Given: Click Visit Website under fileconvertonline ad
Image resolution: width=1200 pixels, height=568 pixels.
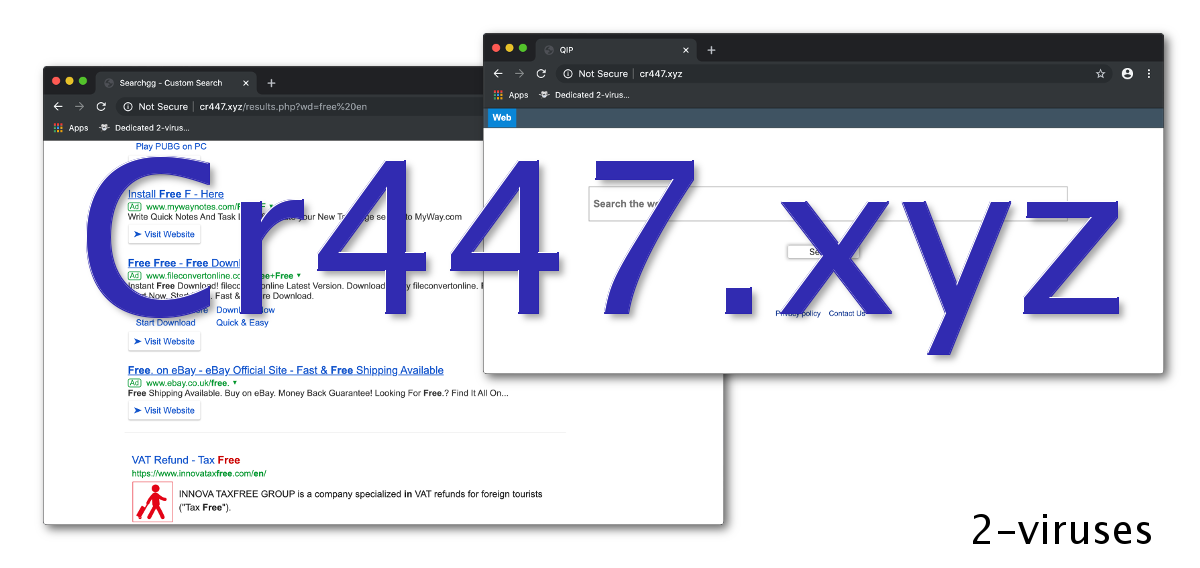Looking at the screenshot, I should point(164,341).
